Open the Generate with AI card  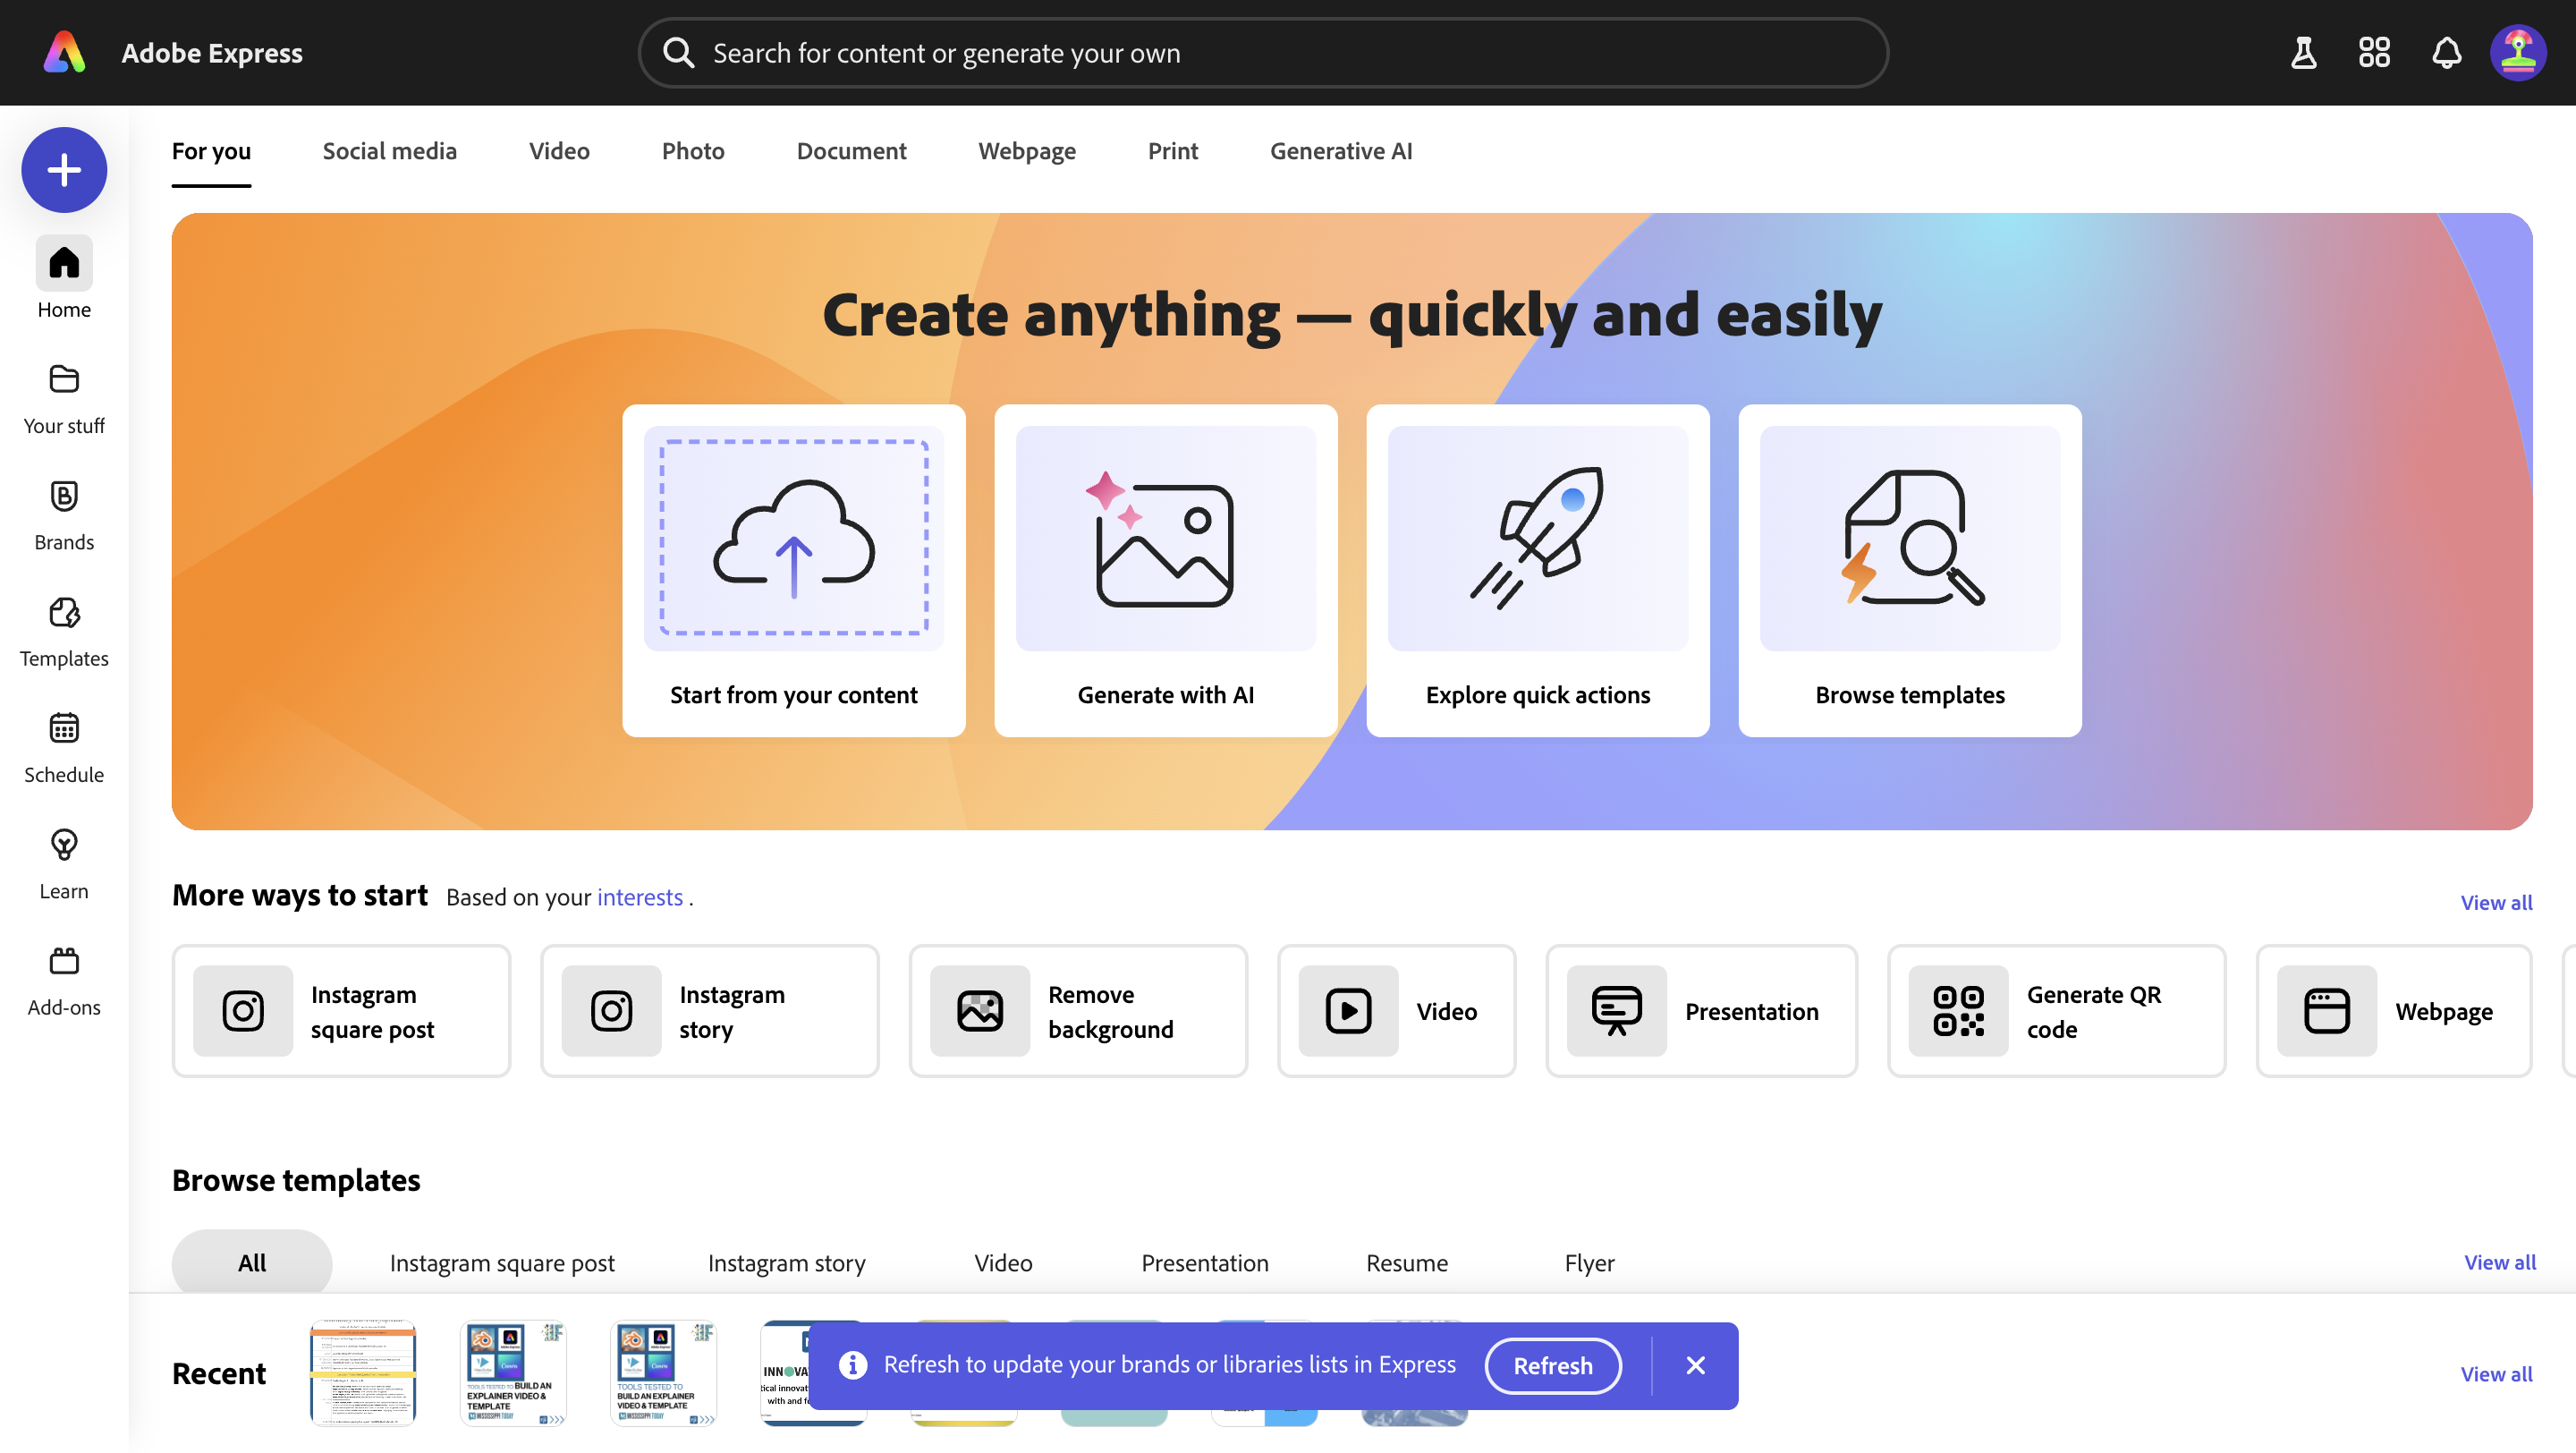[x=1165, y=570]
